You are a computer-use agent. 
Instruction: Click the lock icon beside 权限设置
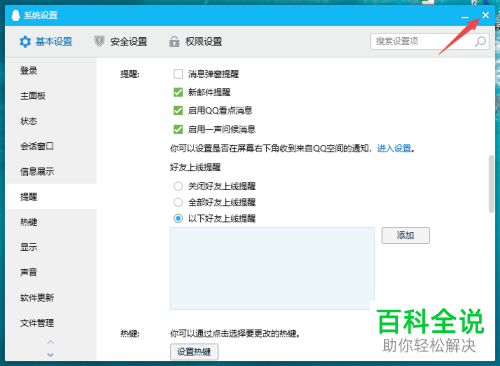174,42
